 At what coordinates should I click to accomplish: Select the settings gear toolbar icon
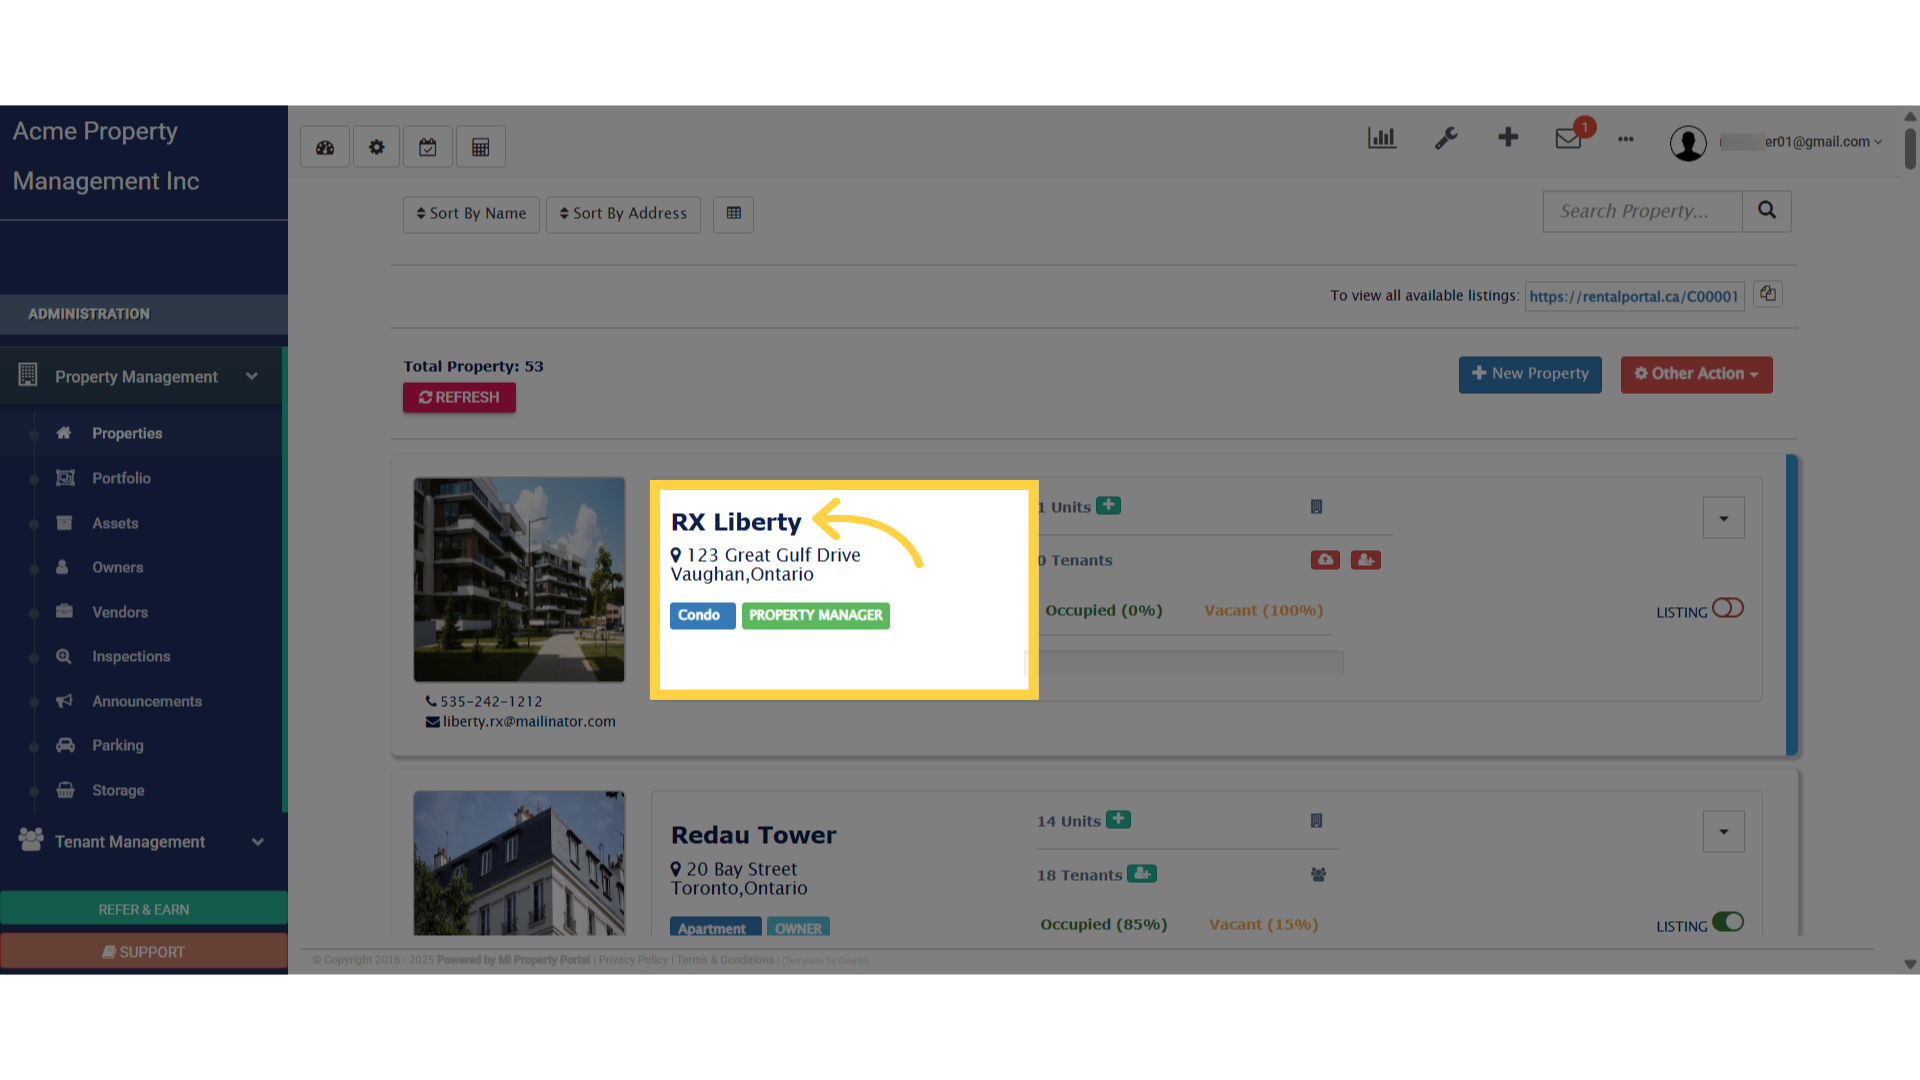click(x=376, y=146)
